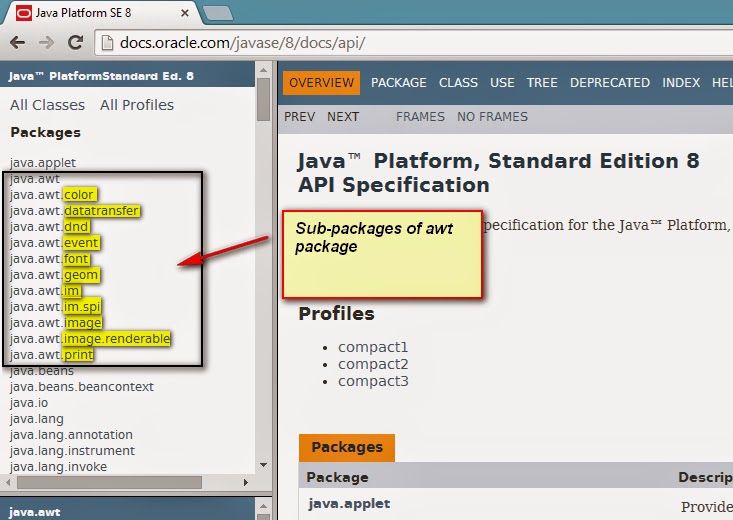
Task: Open the java.awt.datatransfer package
Action: click(x=74, y=211)
